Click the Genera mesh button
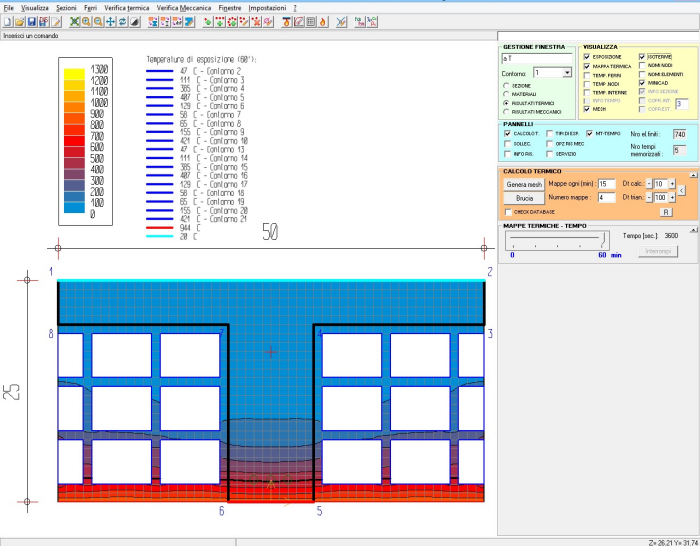 pyautogui.click(x=523, y=184)
